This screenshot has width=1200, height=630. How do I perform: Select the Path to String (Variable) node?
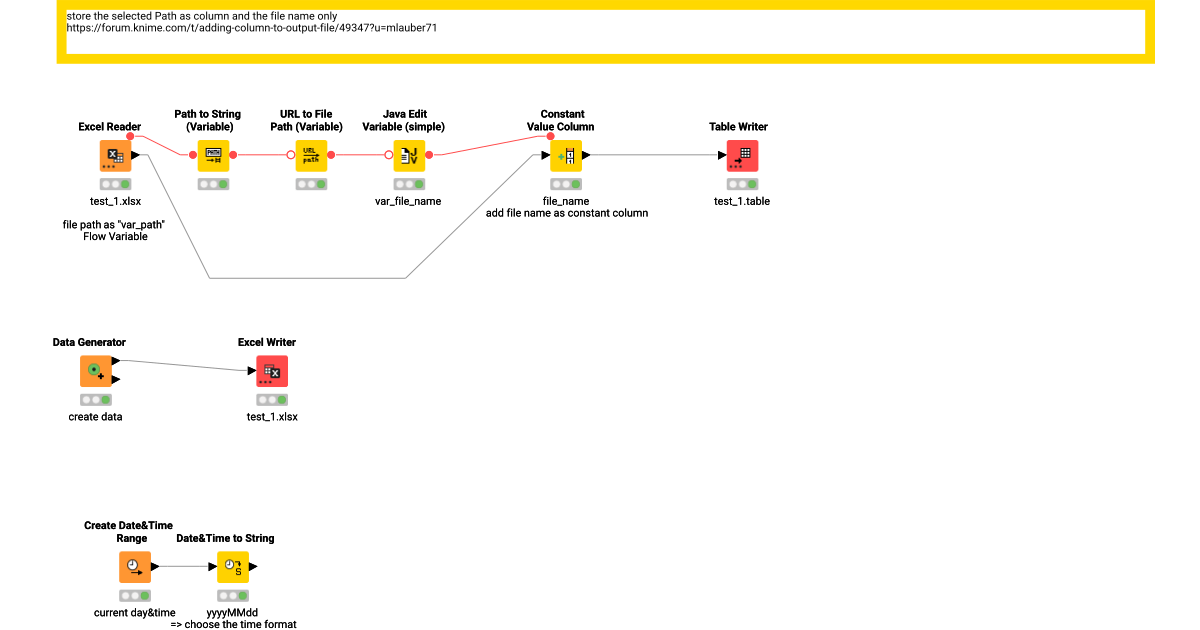[213, 155]
